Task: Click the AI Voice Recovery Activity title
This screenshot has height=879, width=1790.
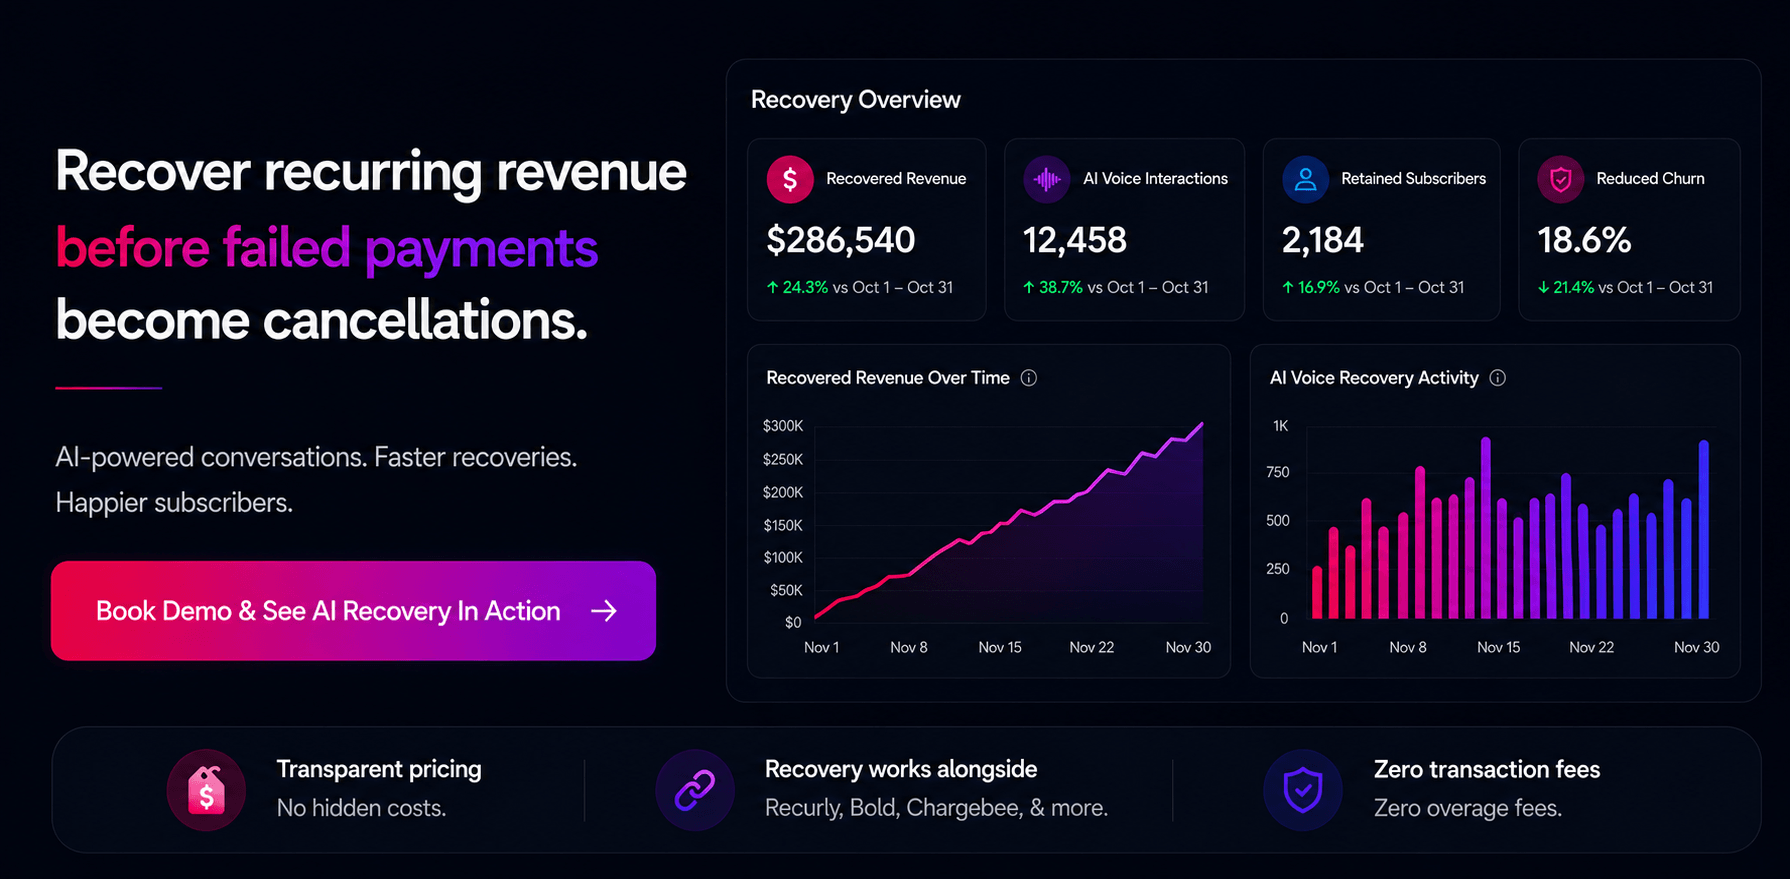Action: 1374,378
